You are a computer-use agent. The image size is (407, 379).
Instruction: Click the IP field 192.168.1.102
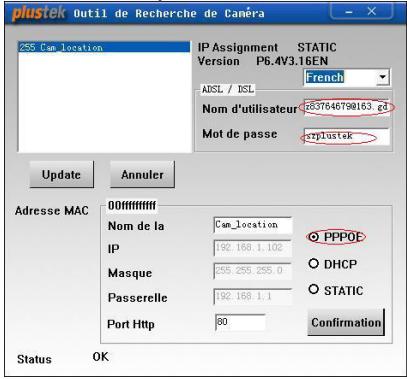253,248
